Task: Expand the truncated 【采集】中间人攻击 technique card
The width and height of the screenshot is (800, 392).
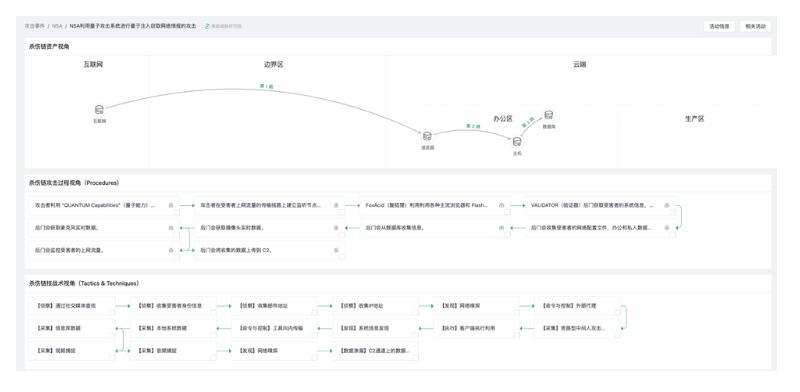Action: (577, 328)
